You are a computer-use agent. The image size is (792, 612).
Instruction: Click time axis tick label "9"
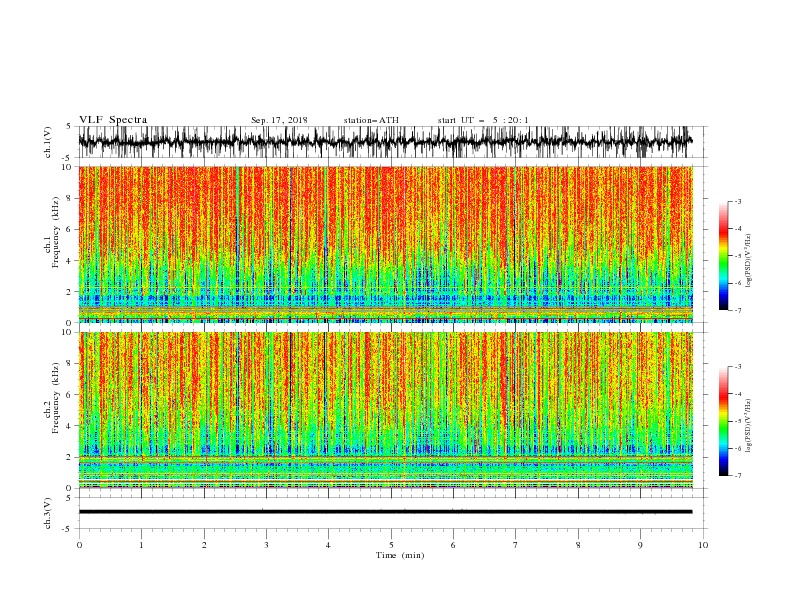[x=640, y=545]
